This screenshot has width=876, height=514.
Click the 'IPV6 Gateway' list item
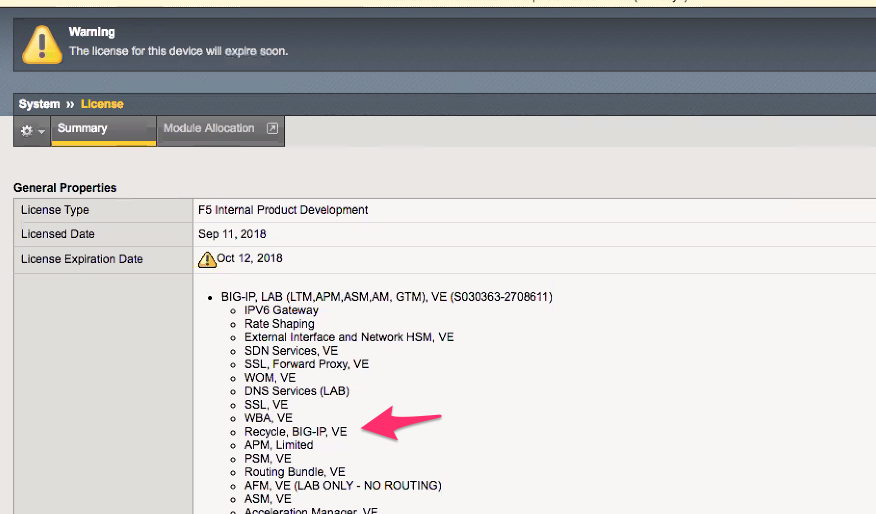[281, 310]
